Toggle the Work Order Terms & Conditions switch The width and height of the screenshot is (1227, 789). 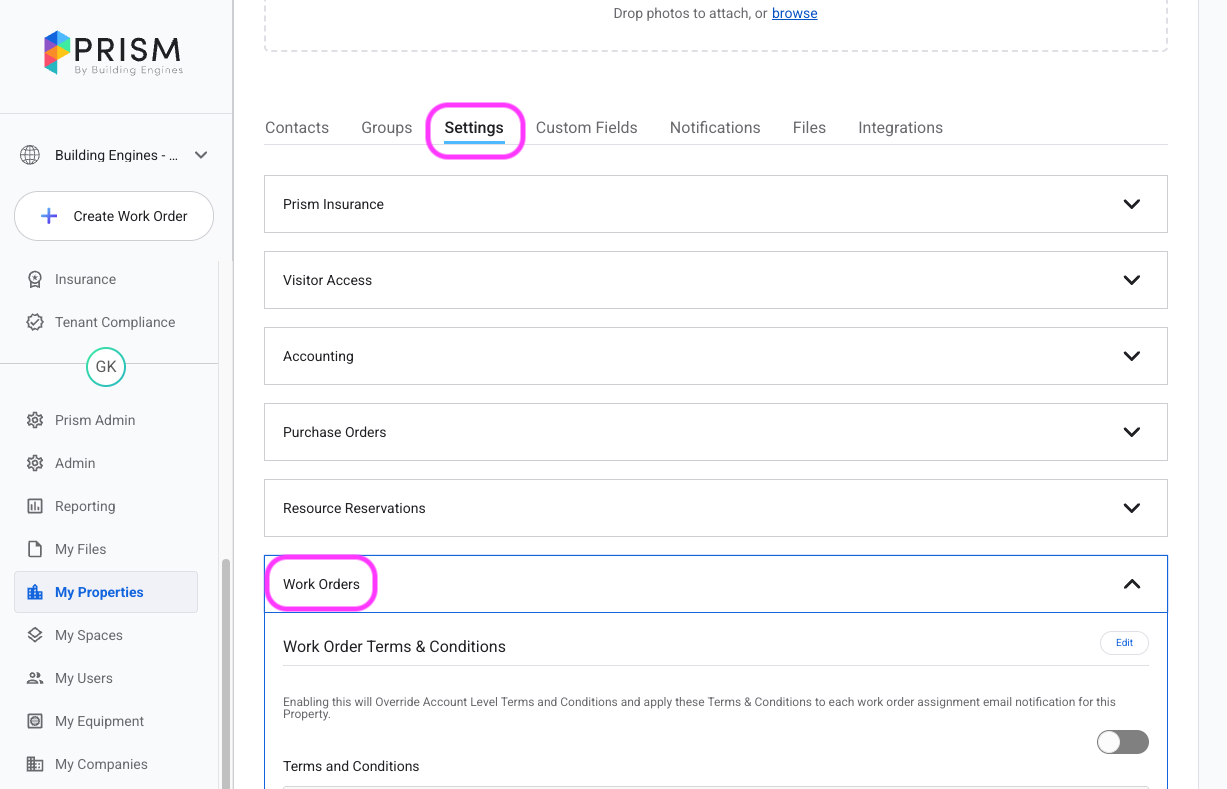pos(1122,742)
